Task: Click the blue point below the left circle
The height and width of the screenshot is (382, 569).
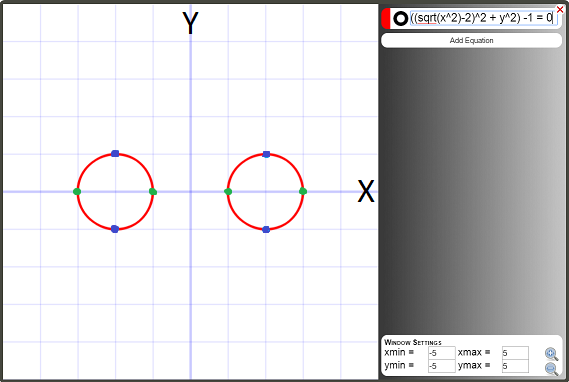Action: [115, 229]
